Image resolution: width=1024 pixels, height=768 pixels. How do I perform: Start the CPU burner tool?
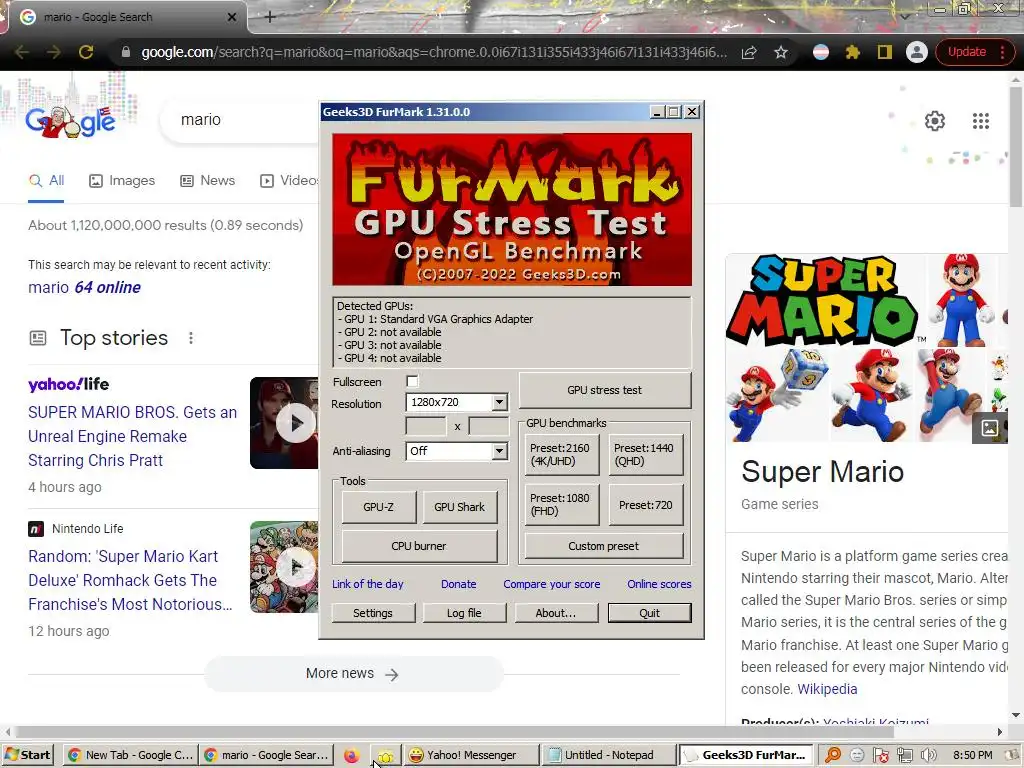[419, 546]
